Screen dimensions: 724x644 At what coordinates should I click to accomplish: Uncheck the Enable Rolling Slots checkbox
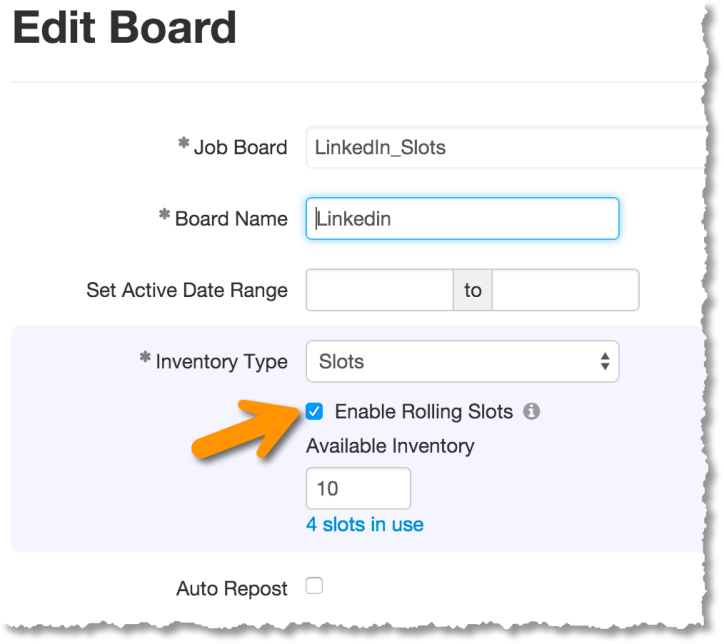(x=315, y=411)
